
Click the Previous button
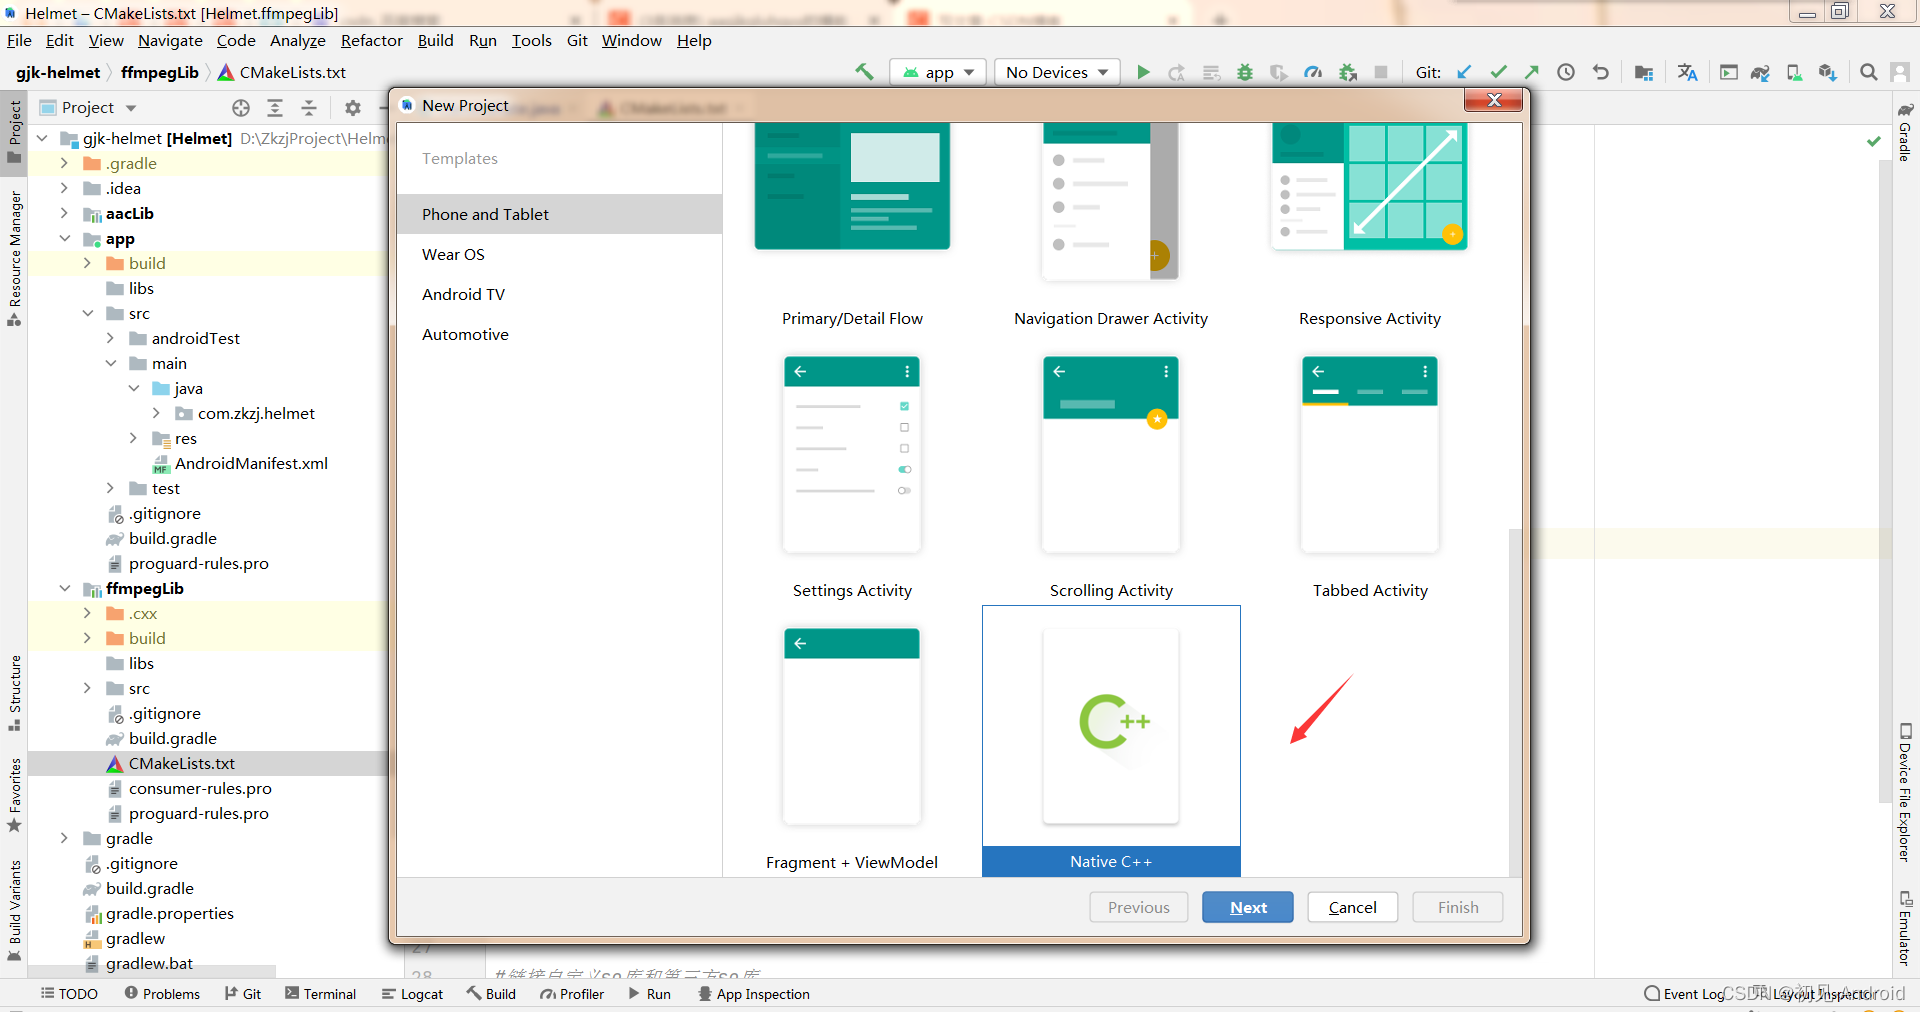(x=1138, y=907)
